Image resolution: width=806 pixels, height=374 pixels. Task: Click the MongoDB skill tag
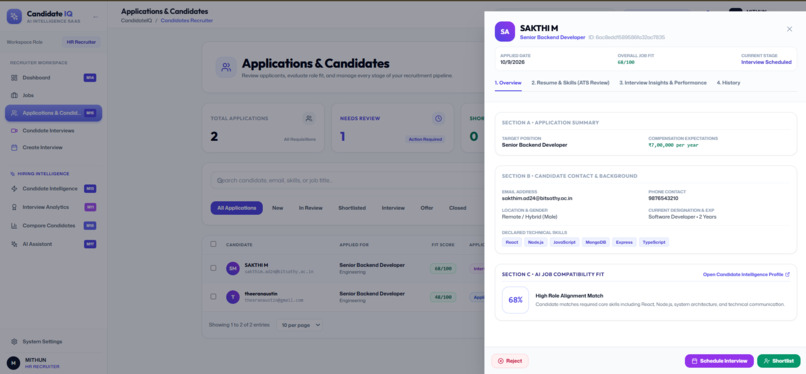coord(596,242)
